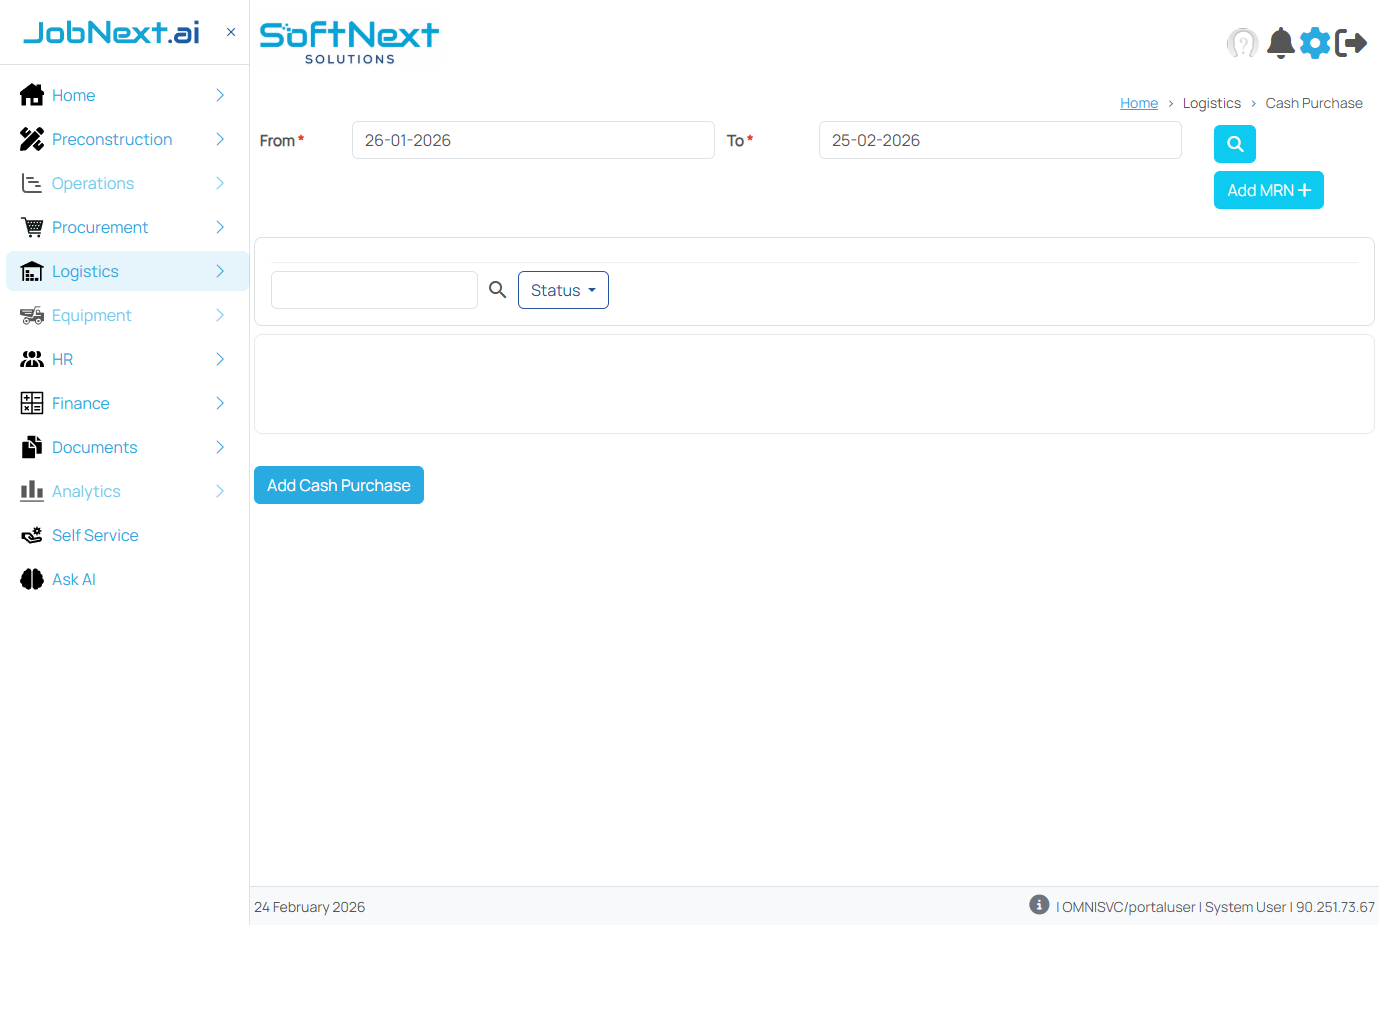
Task: Expand the HR menu chevron
Action: [x=219, y=359]
